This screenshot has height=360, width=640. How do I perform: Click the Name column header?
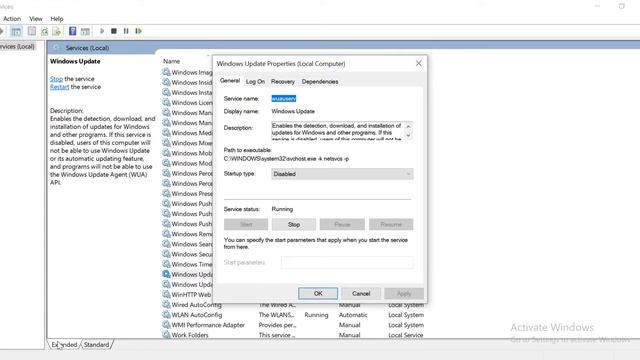coord(171,61)
